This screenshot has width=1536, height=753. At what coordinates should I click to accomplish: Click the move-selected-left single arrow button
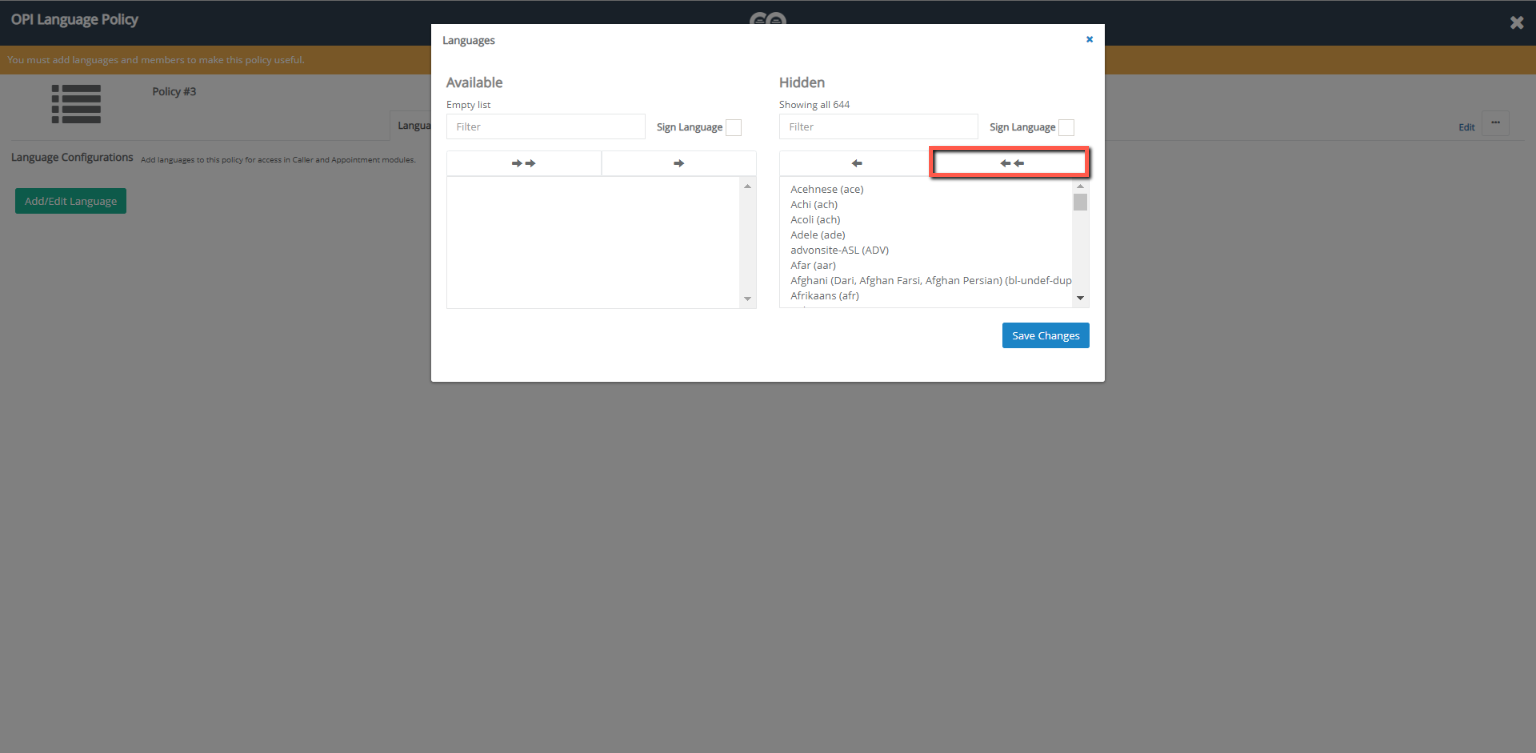tap(856, 163)
